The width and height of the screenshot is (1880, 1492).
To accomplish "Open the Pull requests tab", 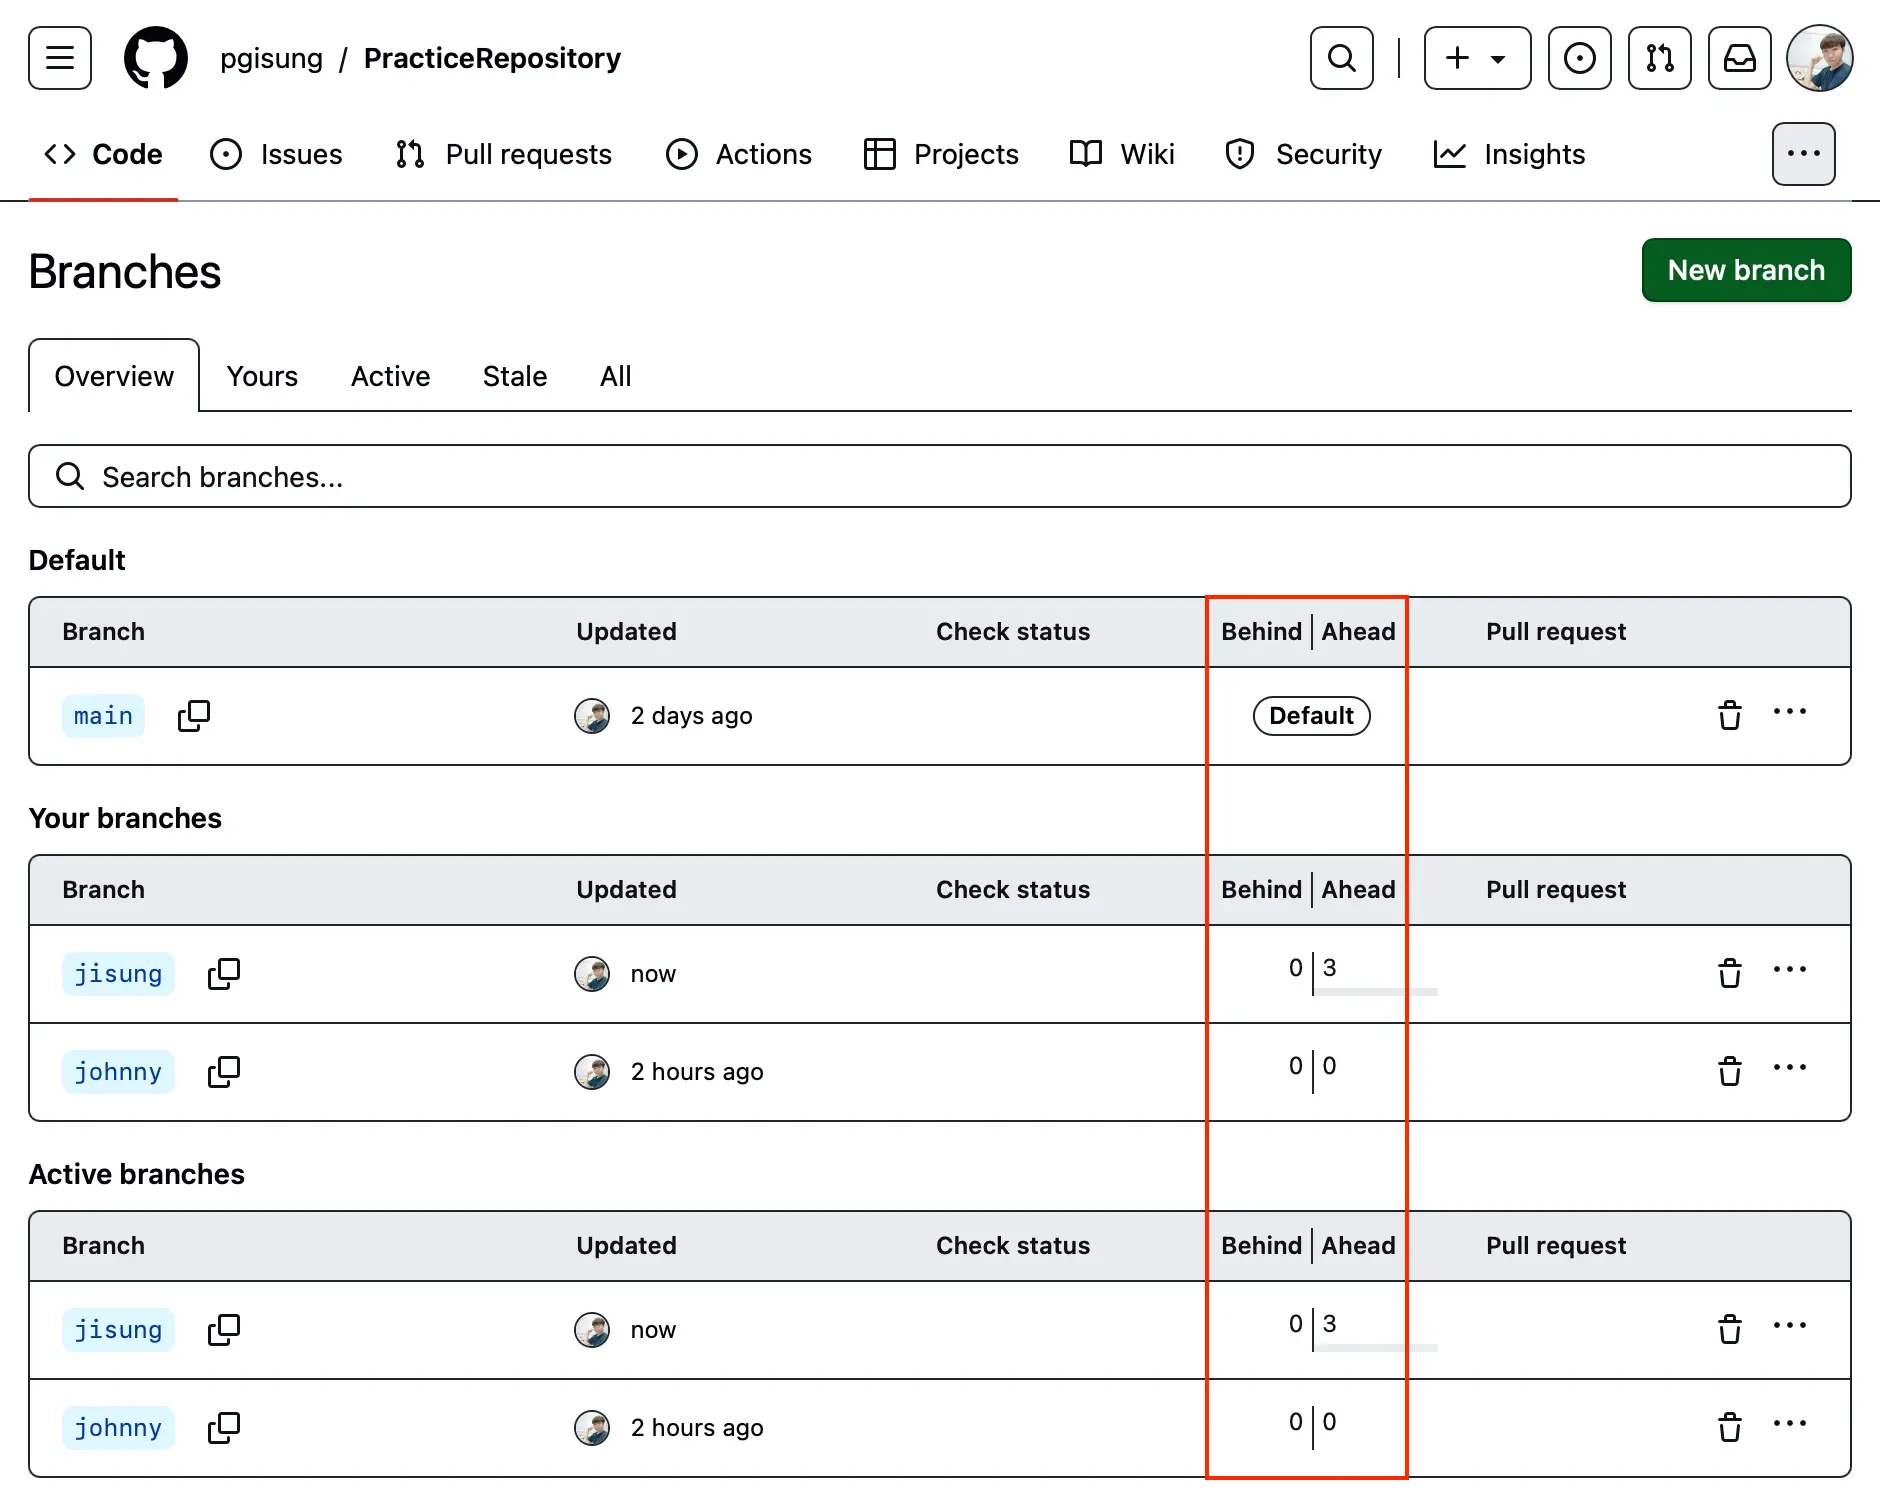I will [503, 154].
